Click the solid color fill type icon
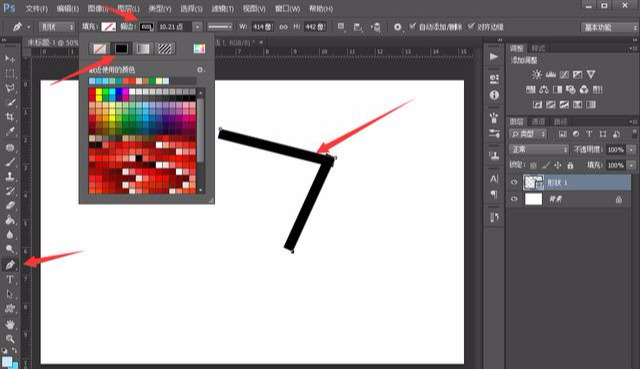The height and width of the screenshot is (369, 640). coord(121,49)
